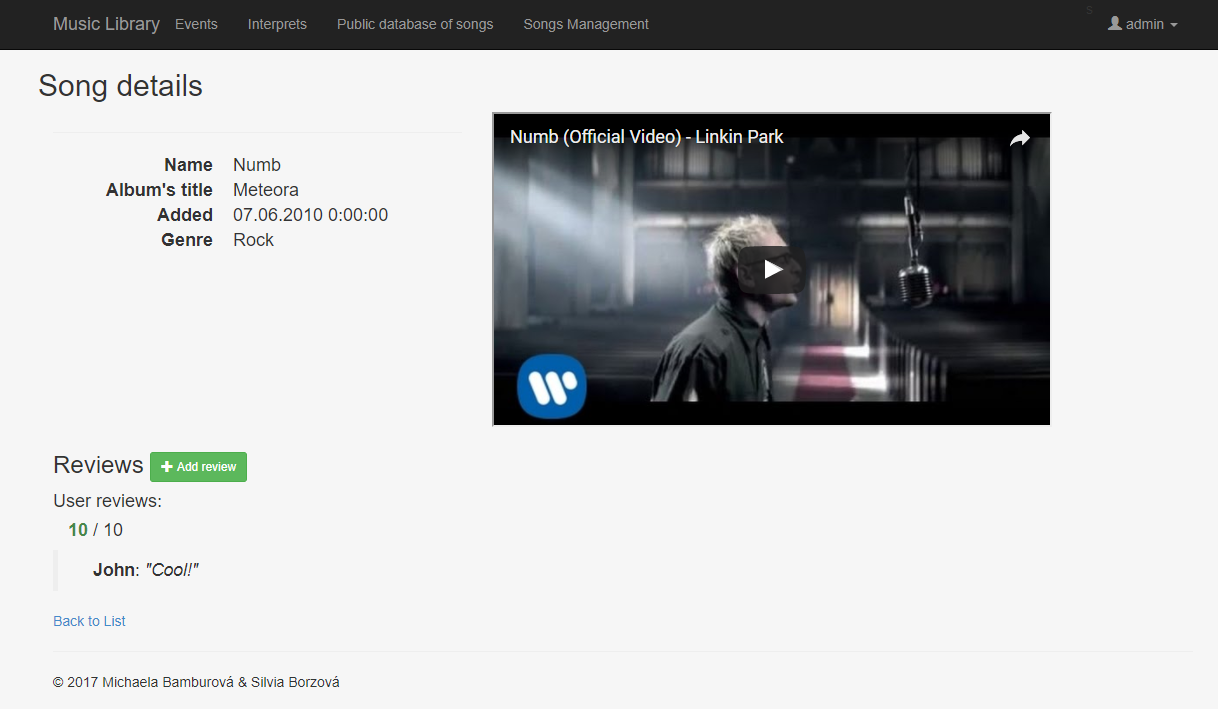
Task: Navigate to Songs Management
Action: tap(586, 24)
